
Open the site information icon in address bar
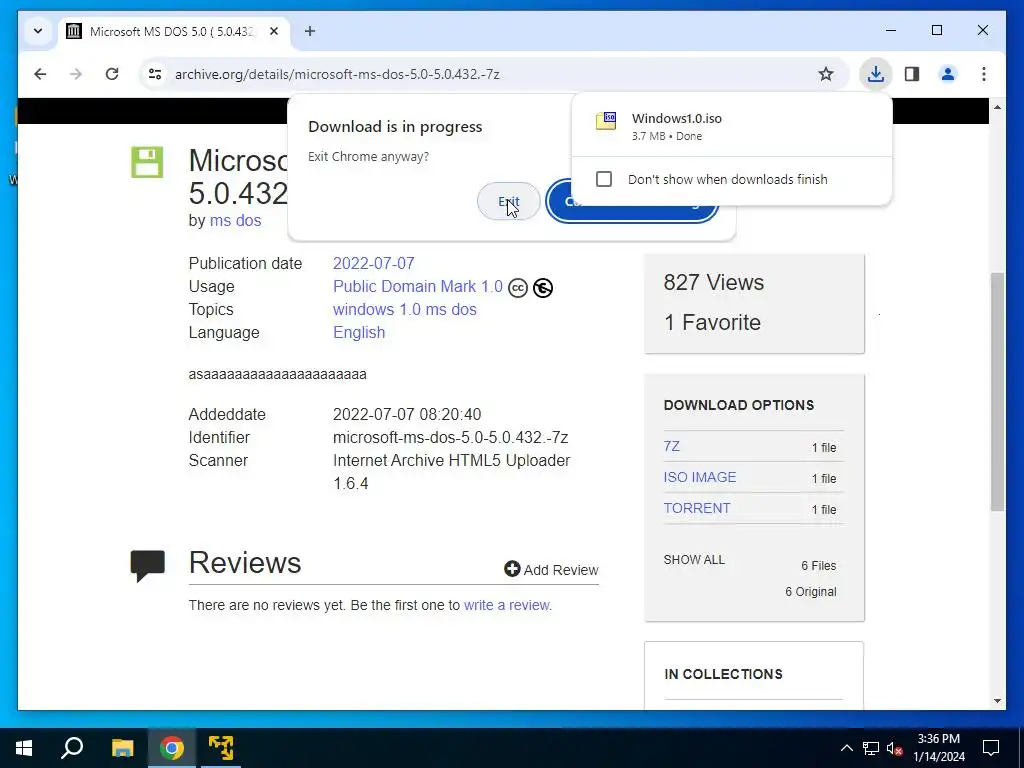coord(155,74)
